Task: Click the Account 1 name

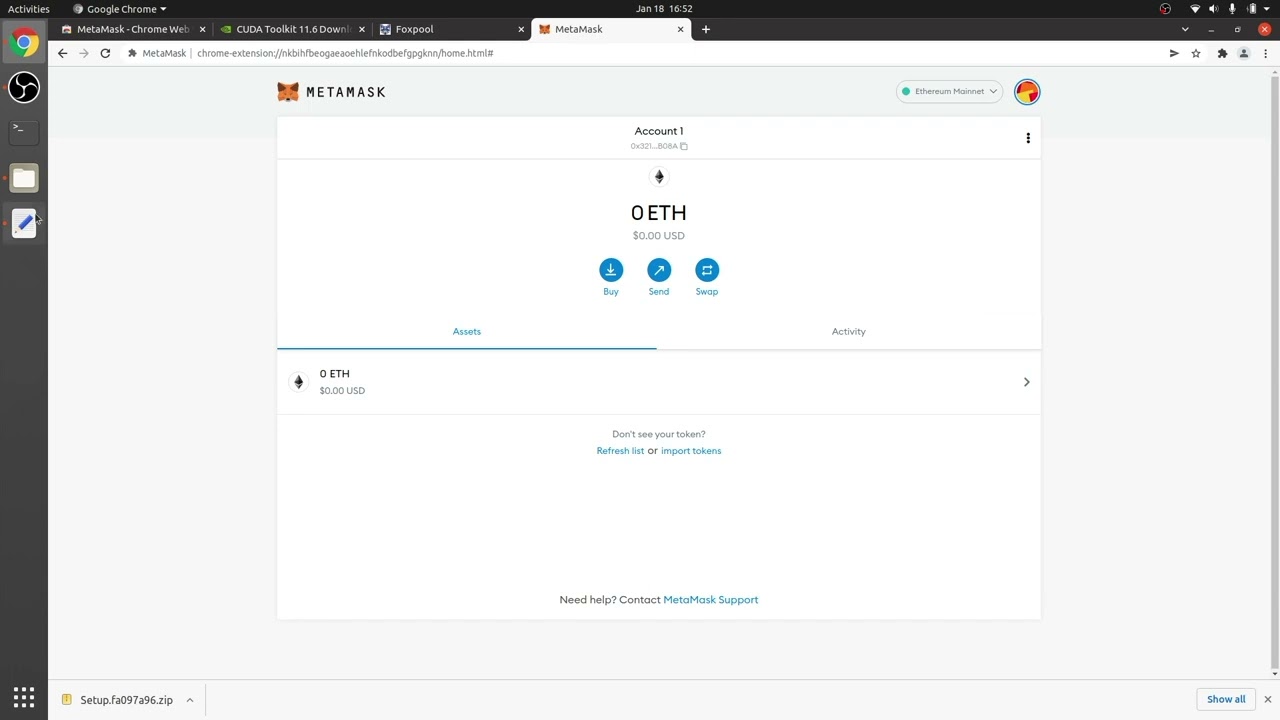Action: 659,131
